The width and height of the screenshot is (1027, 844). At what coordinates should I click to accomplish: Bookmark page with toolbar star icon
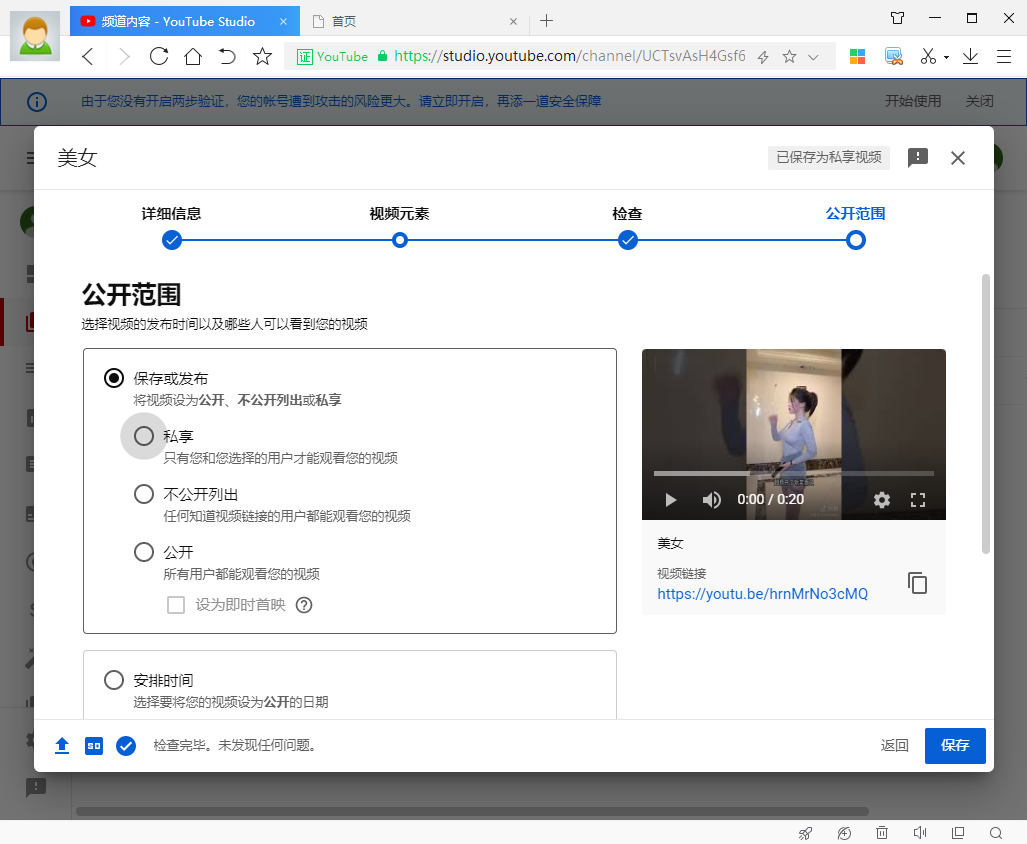click(262, 56)
